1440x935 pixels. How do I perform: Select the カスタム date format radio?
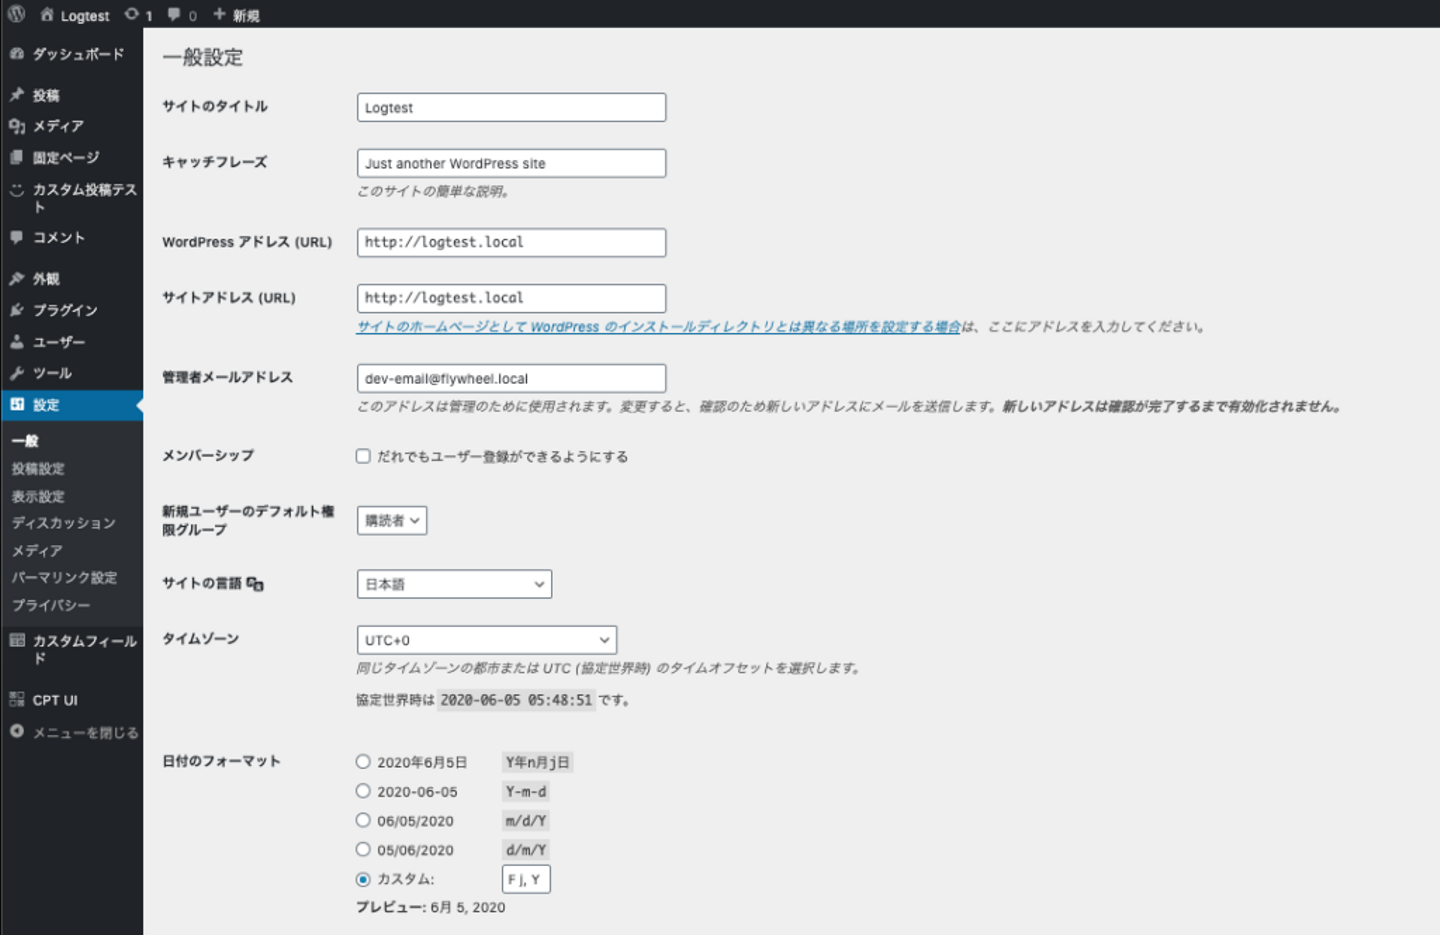click(363, 879)
